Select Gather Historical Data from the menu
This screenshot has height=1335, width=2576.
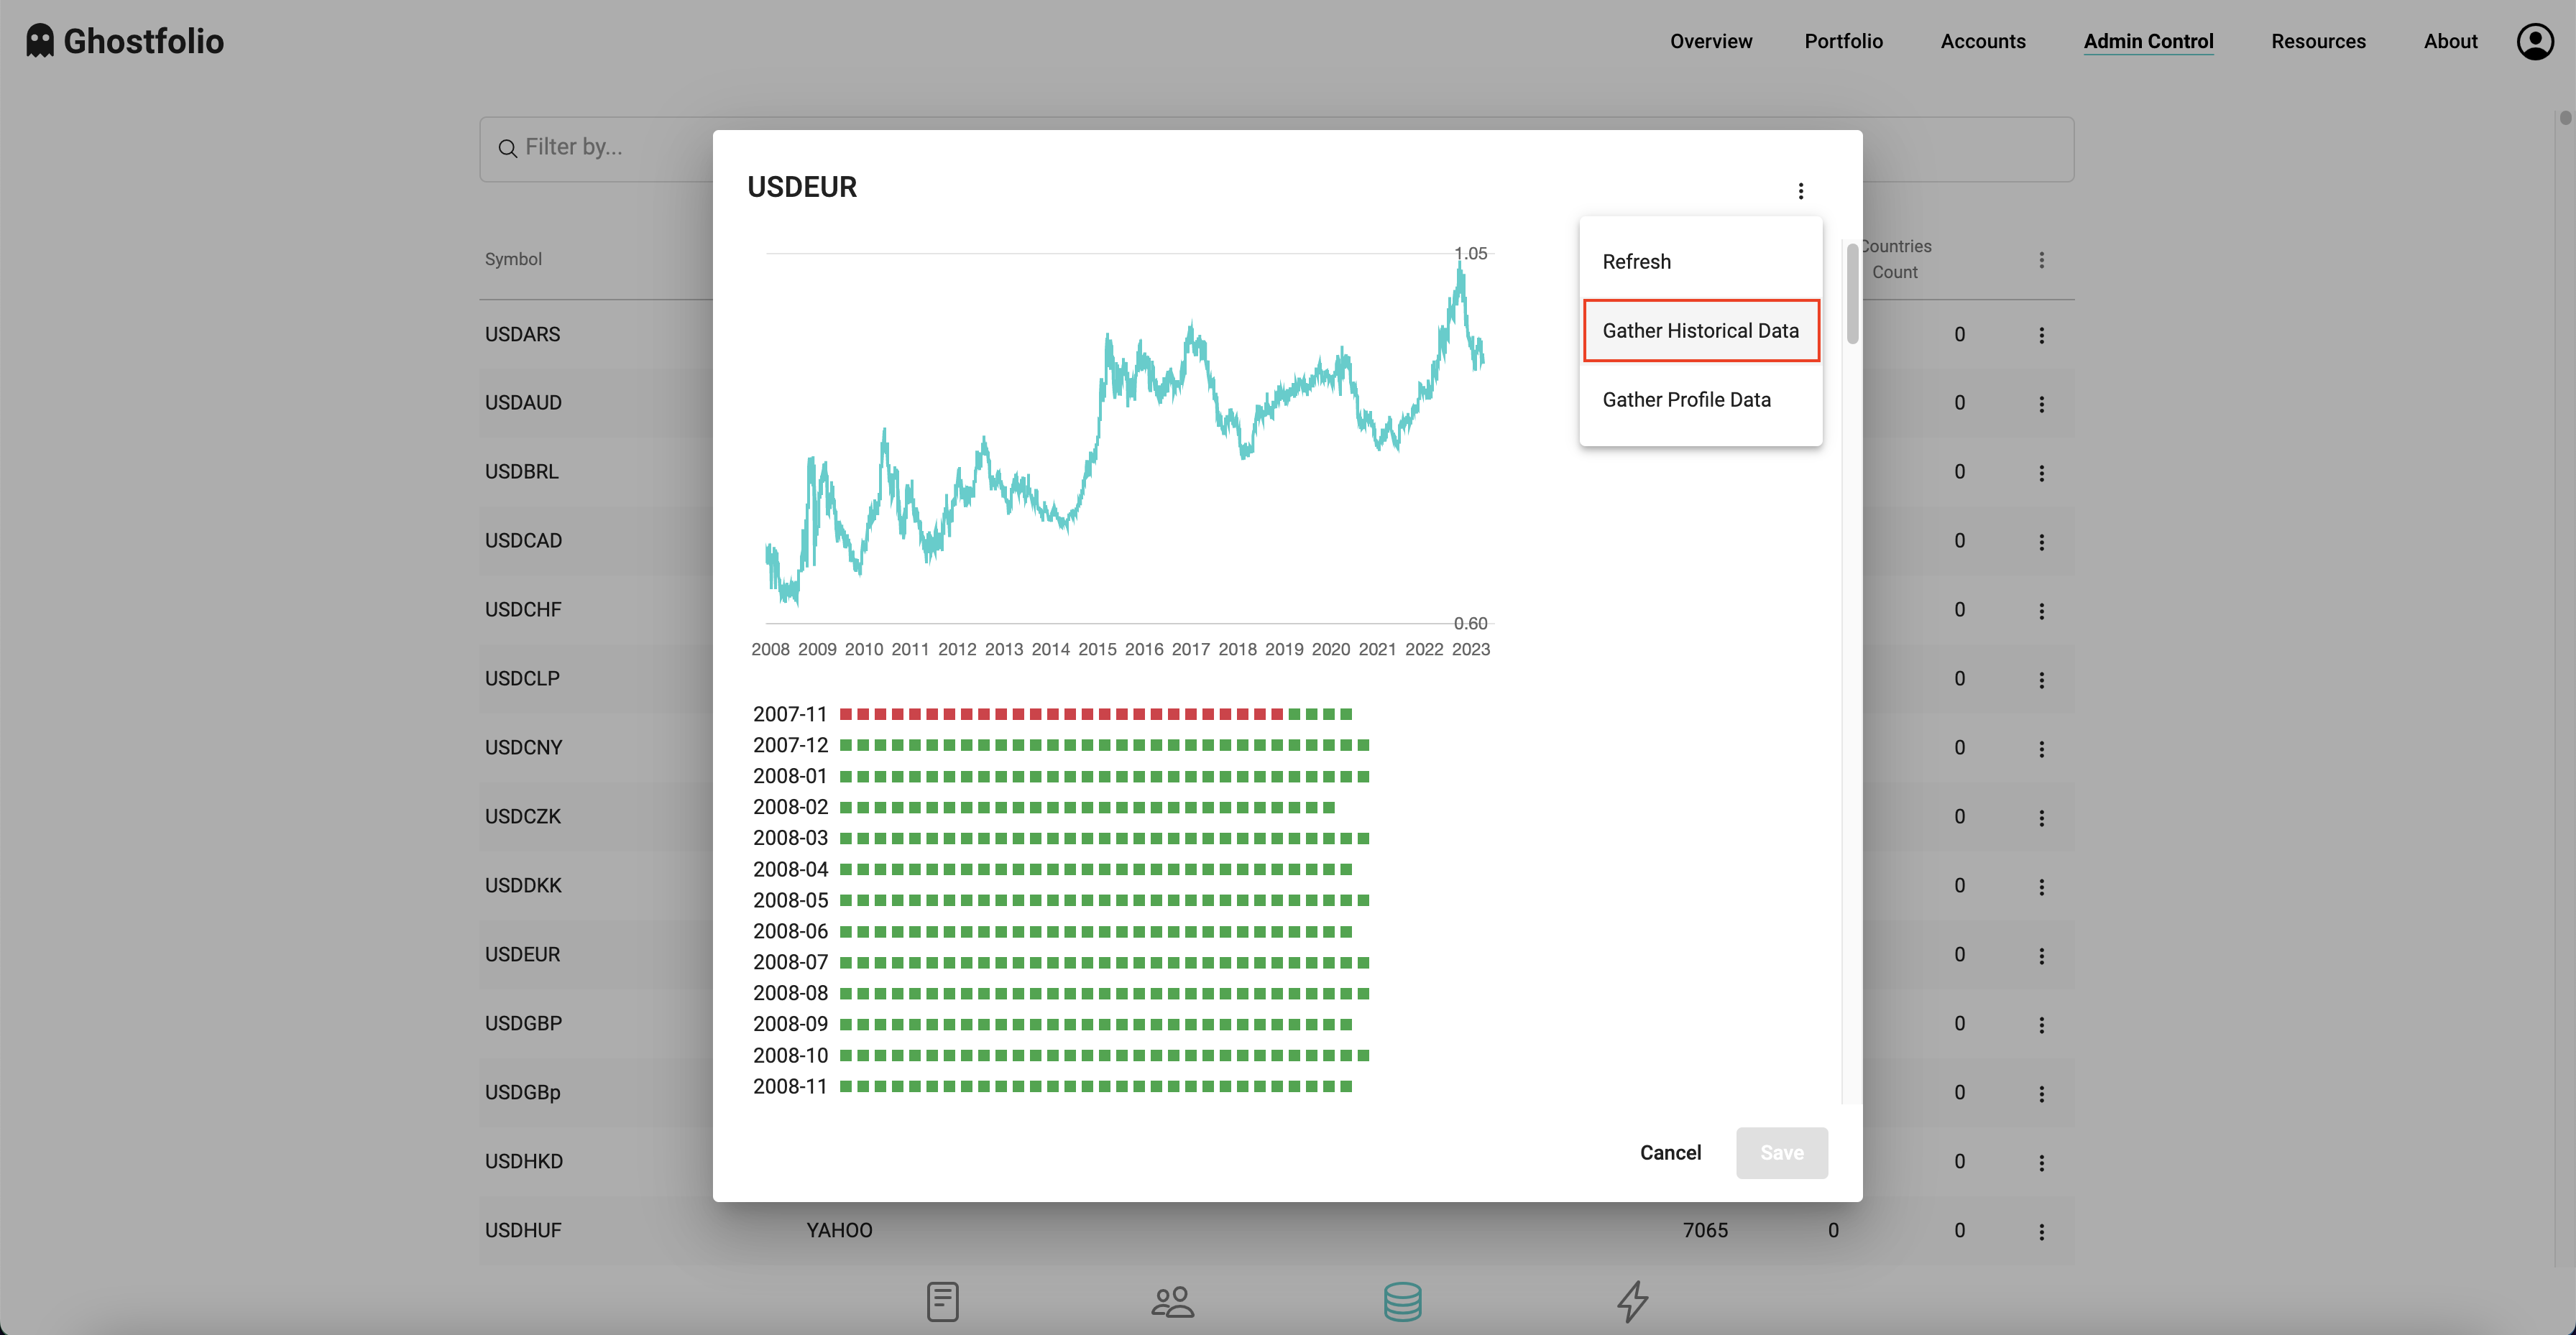coord(1701,330)
